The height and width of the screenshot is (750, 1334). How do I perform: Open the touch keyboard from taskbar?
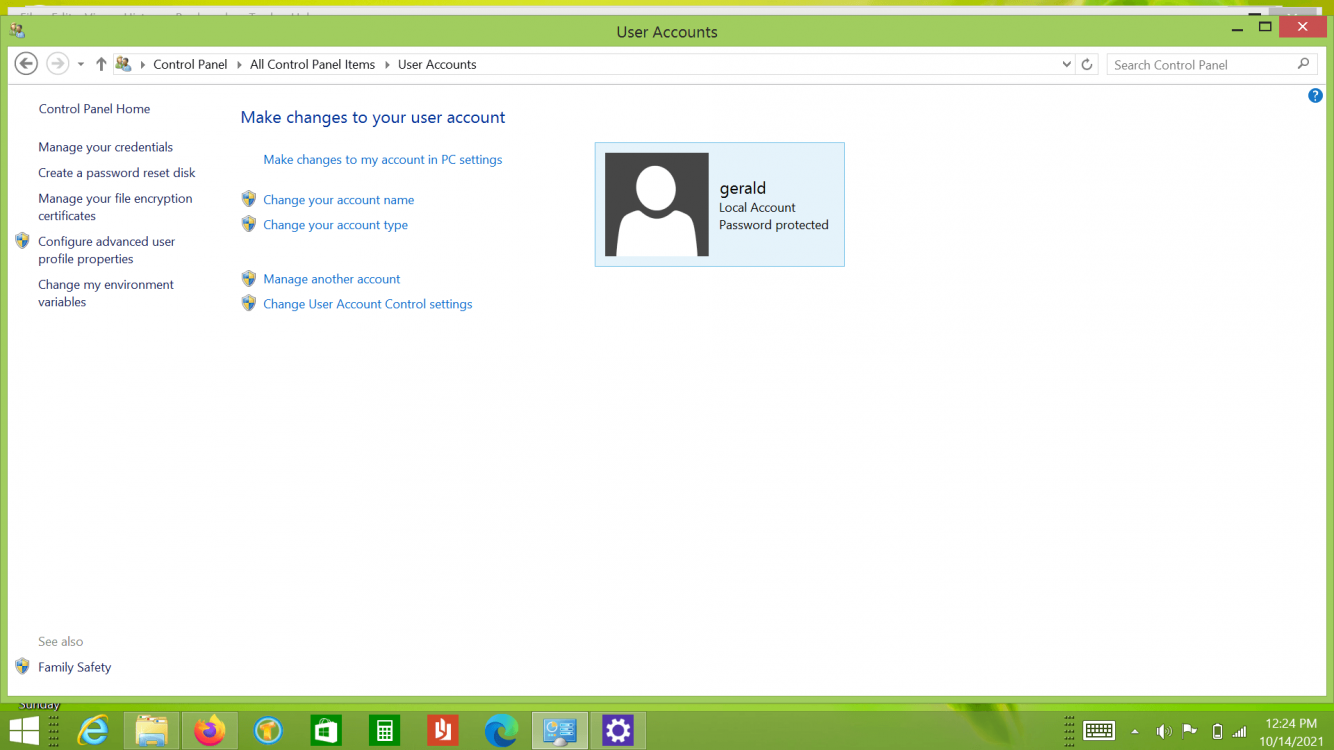pos(1099,731)
